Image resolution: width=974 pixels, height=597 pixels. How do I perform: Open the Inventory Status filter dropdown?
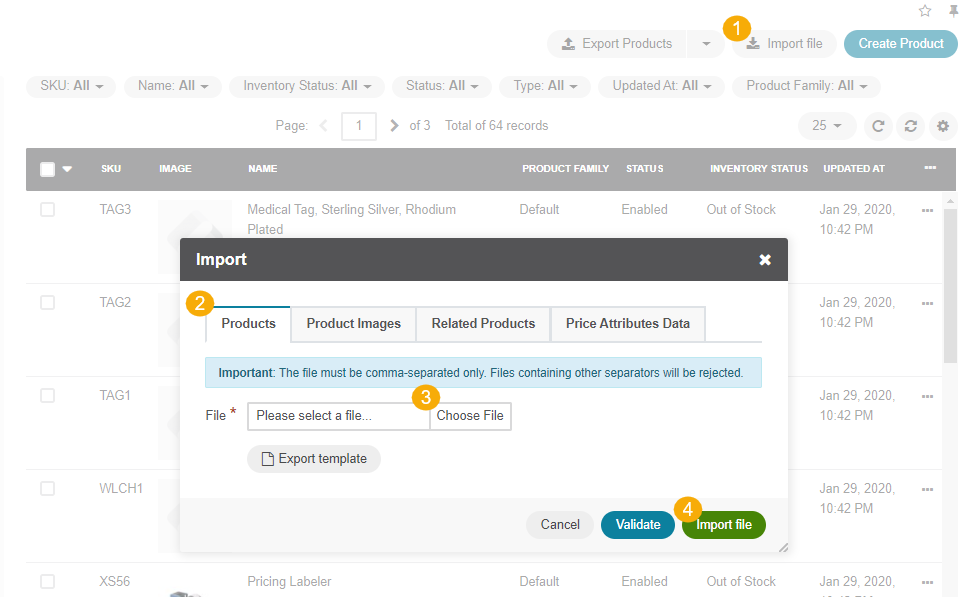[306, 86]
